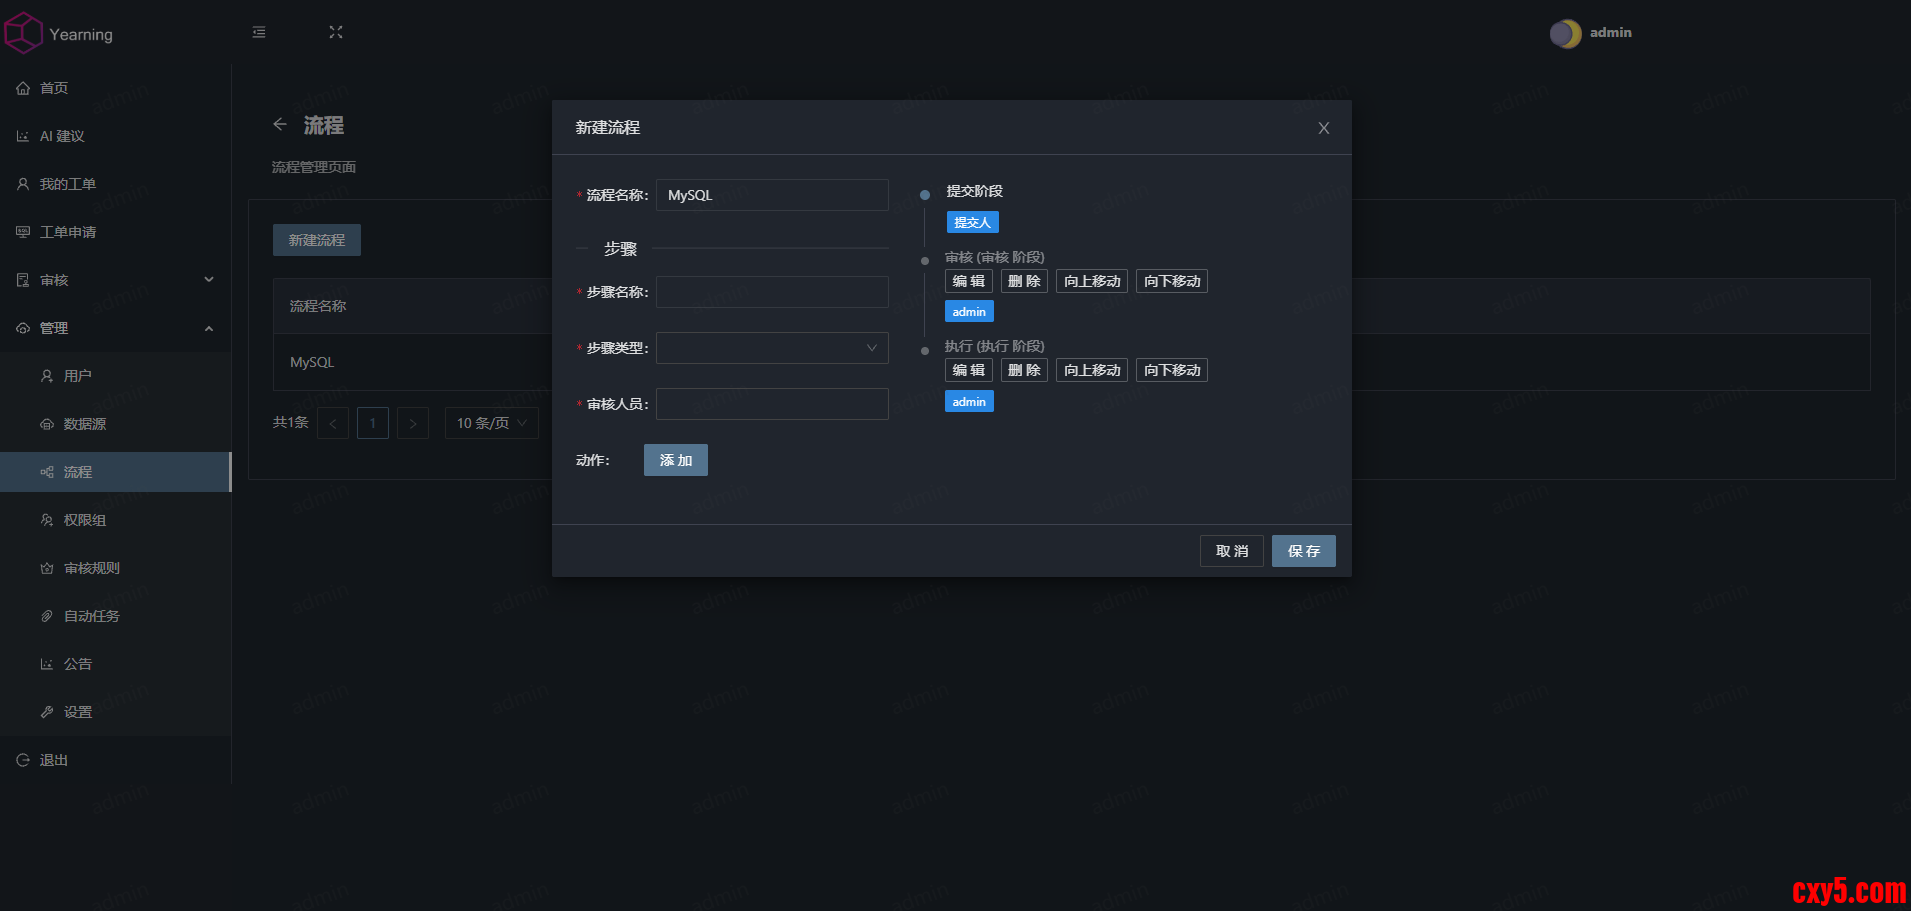
Task: Click the 退出 logout menu item
Action: click(x=116, y=760)
